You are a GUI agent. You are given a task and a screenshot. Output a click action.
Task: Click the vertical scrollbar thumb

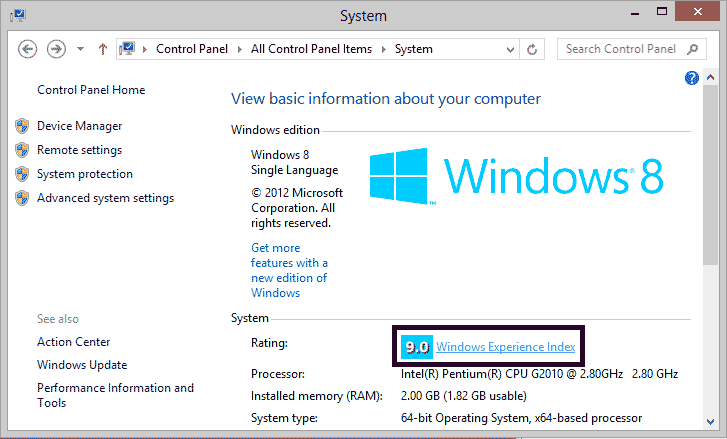[x=710, y=175]
